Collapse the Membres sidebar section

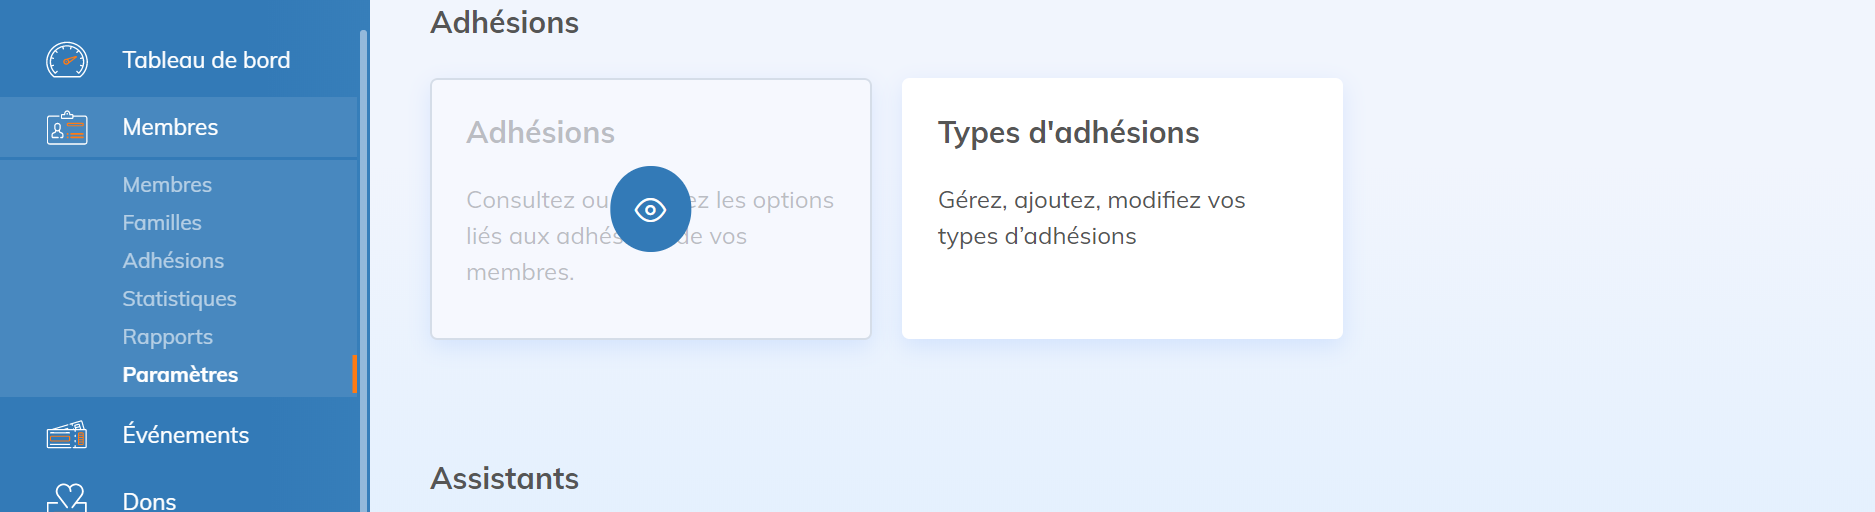170,127
